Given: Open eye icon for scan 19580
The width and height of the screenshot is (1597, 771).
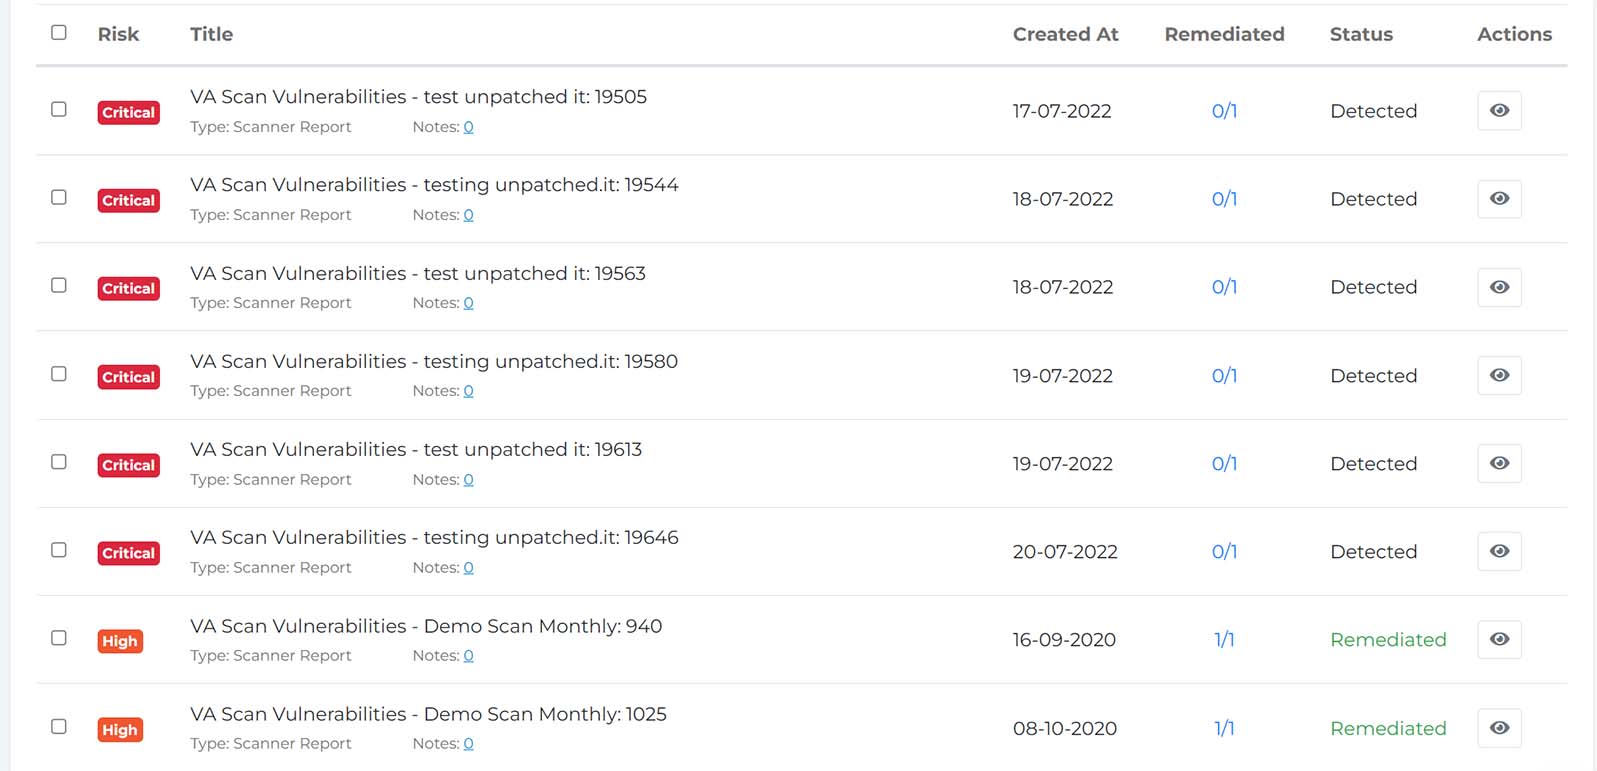Looking at the screenshot, I should coord(1499,375).
